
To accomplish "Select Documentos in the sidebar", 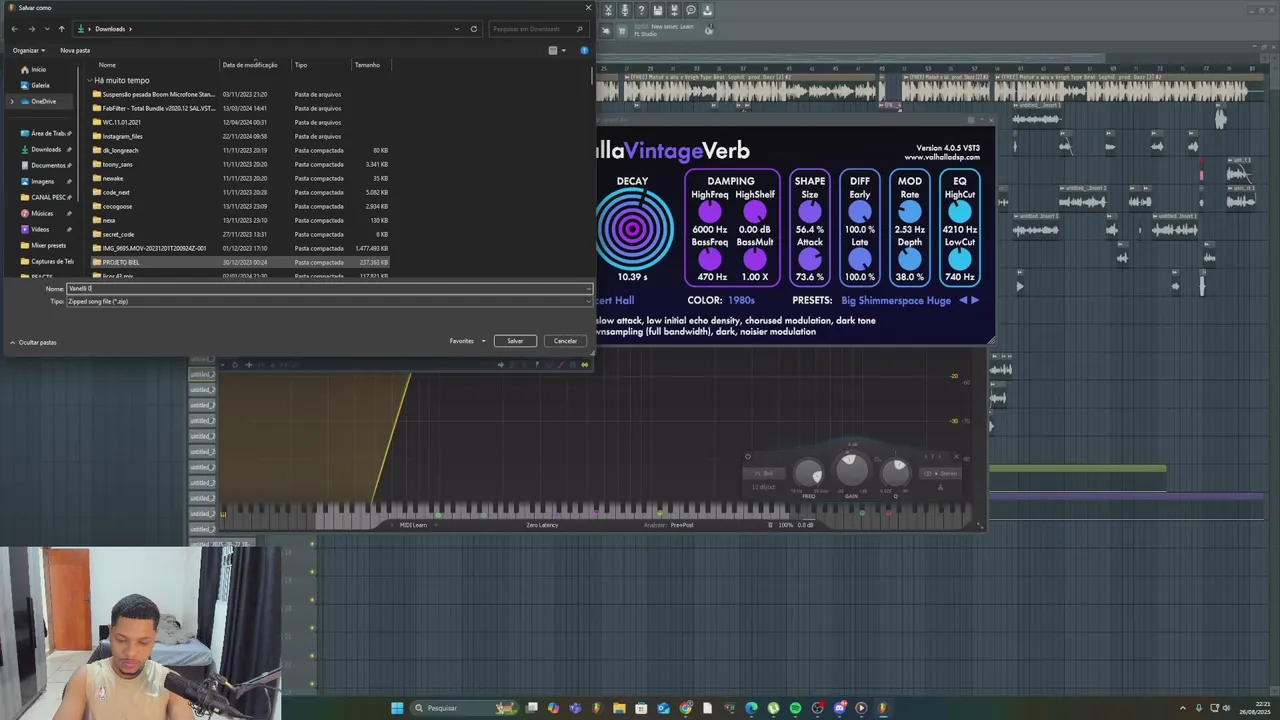I will [48, 165].
